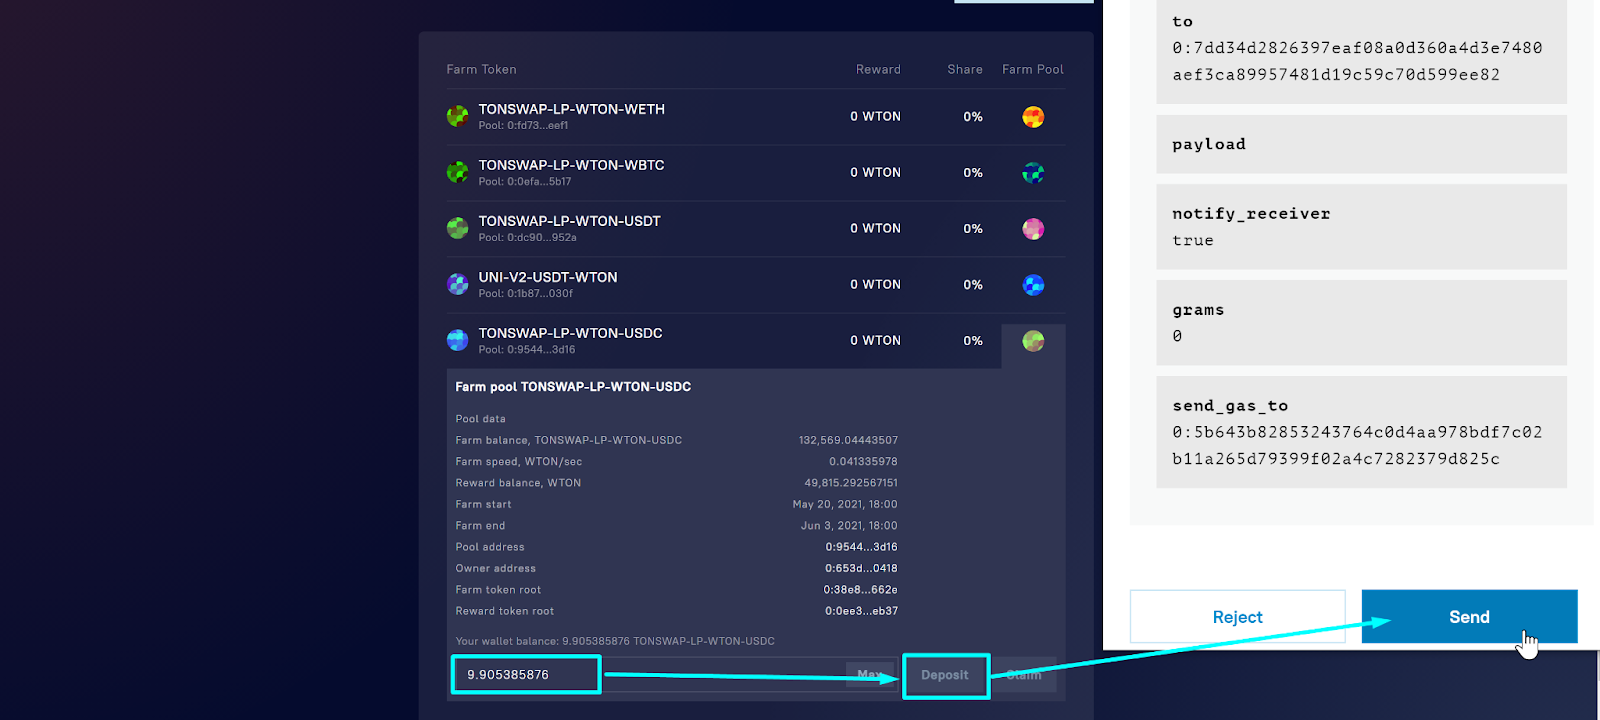Click the UNI-V2-USDT-WTON token icon
This screenshot has height=720, width=1600.
[458, 284]
